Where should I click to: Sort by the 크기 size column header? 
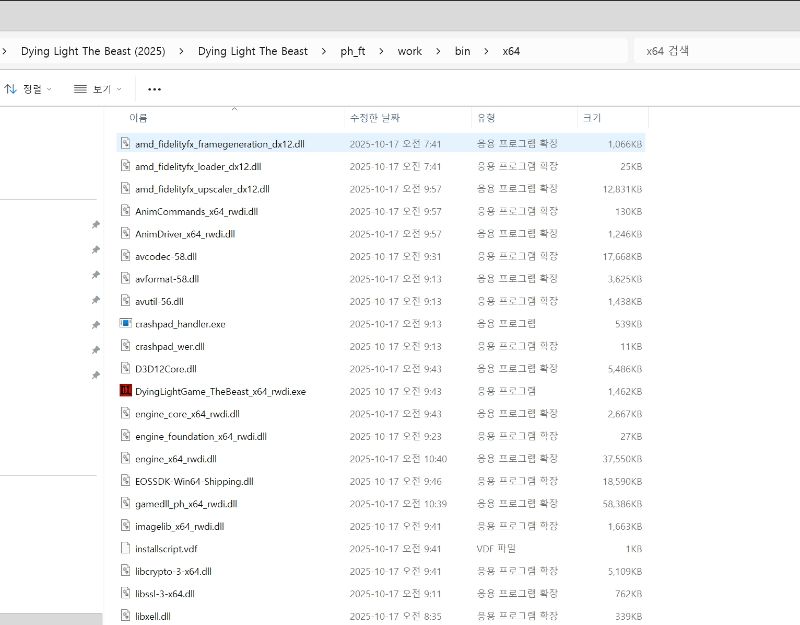[592, 118]
